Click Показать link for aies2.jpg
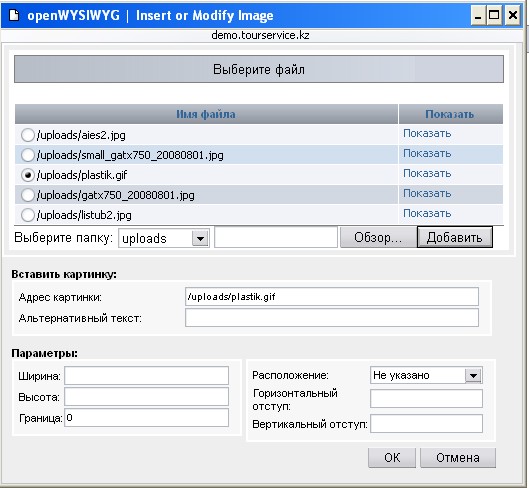This screenshot has height=488, width=529. (x=427, y=133)
